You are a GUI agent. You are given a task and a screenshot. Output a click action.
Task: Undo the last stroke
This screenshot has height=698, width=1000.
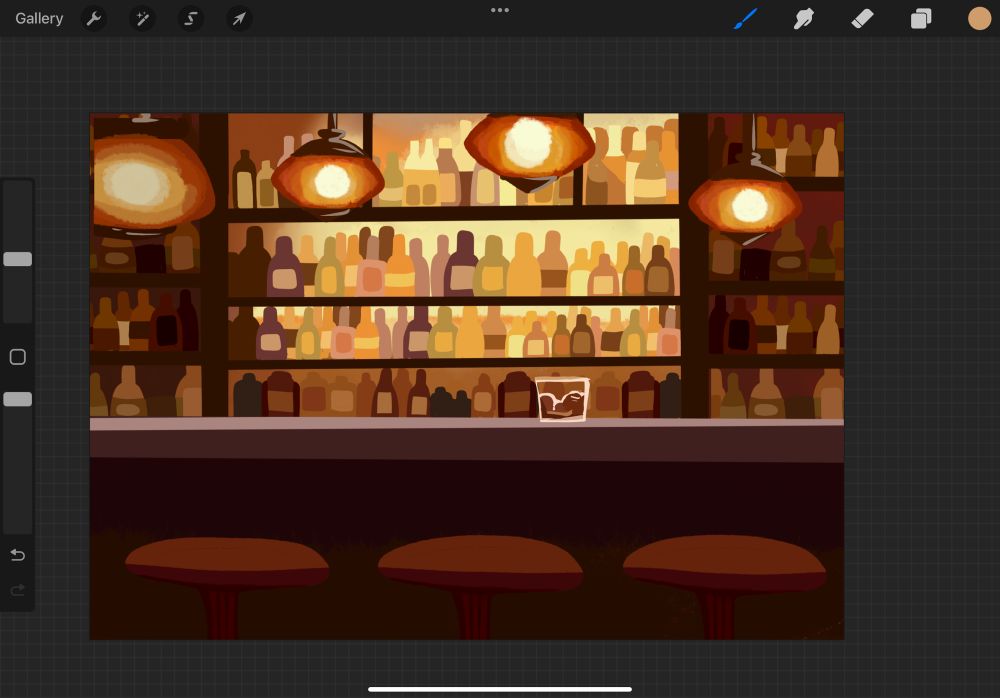(18, 555)
